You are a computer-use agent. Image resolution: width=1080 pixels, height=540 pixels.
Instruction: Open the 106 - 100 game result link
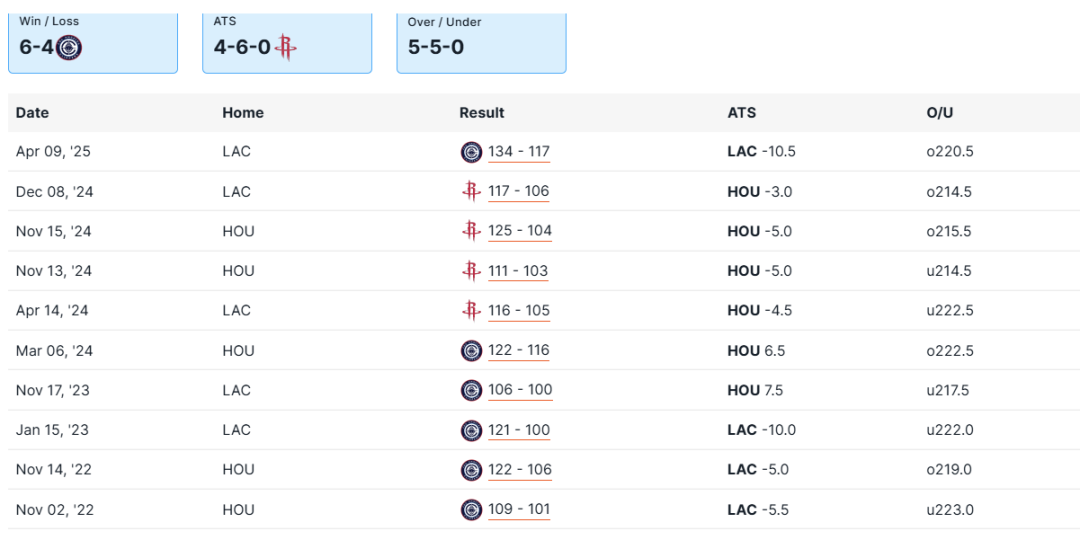pyautogui.click(x=520, y=390)
